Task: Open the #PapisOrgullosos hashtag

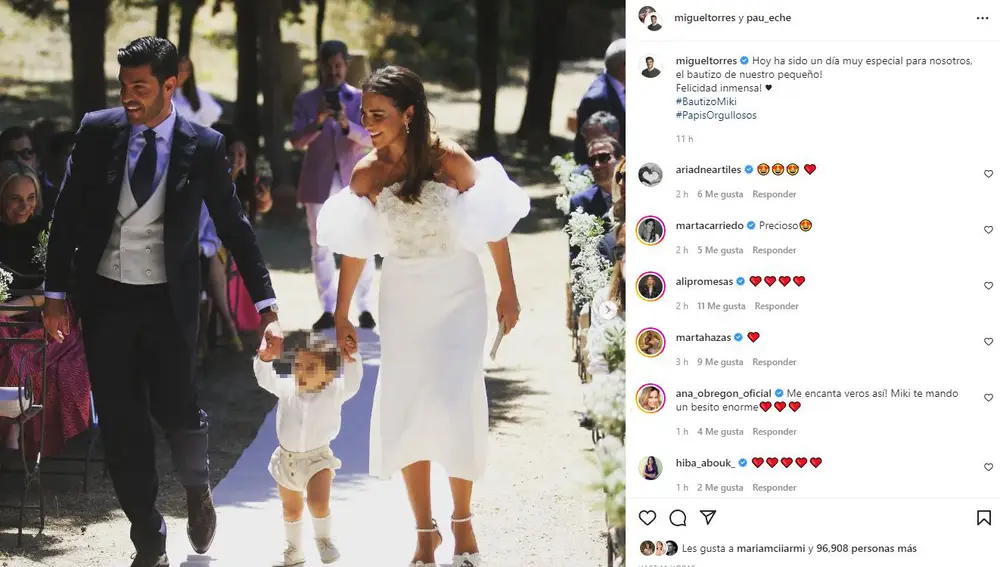Action: [716, 115]
